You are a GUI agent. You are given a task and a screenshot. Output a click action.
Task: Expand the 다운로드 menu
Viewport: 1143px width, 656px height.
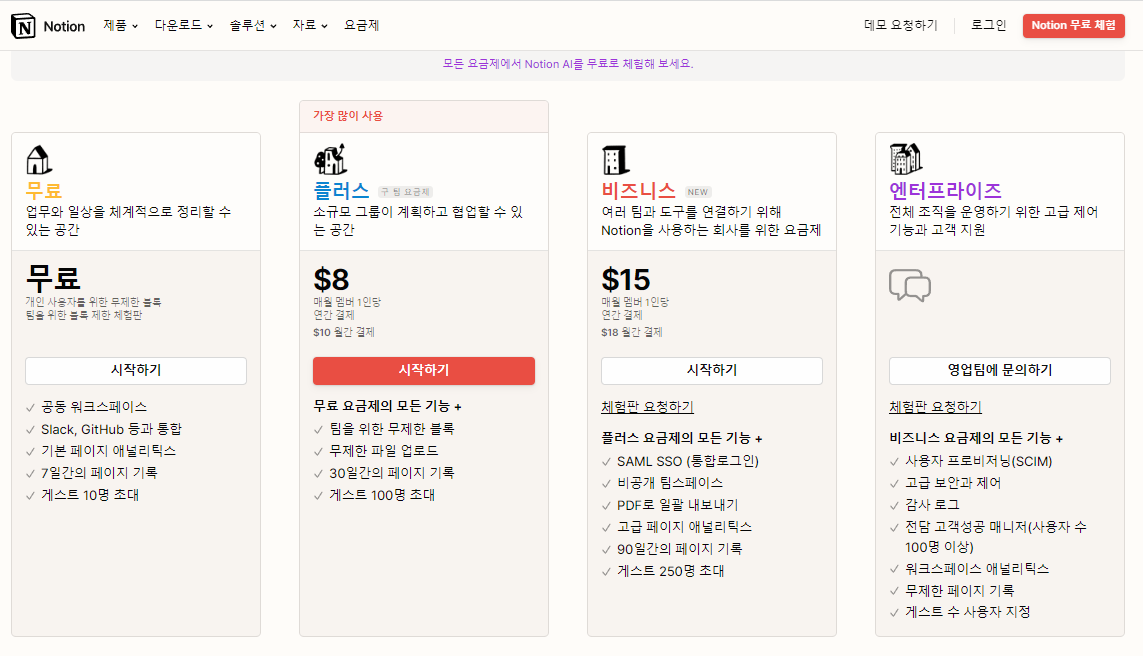(x=184, y=26)
